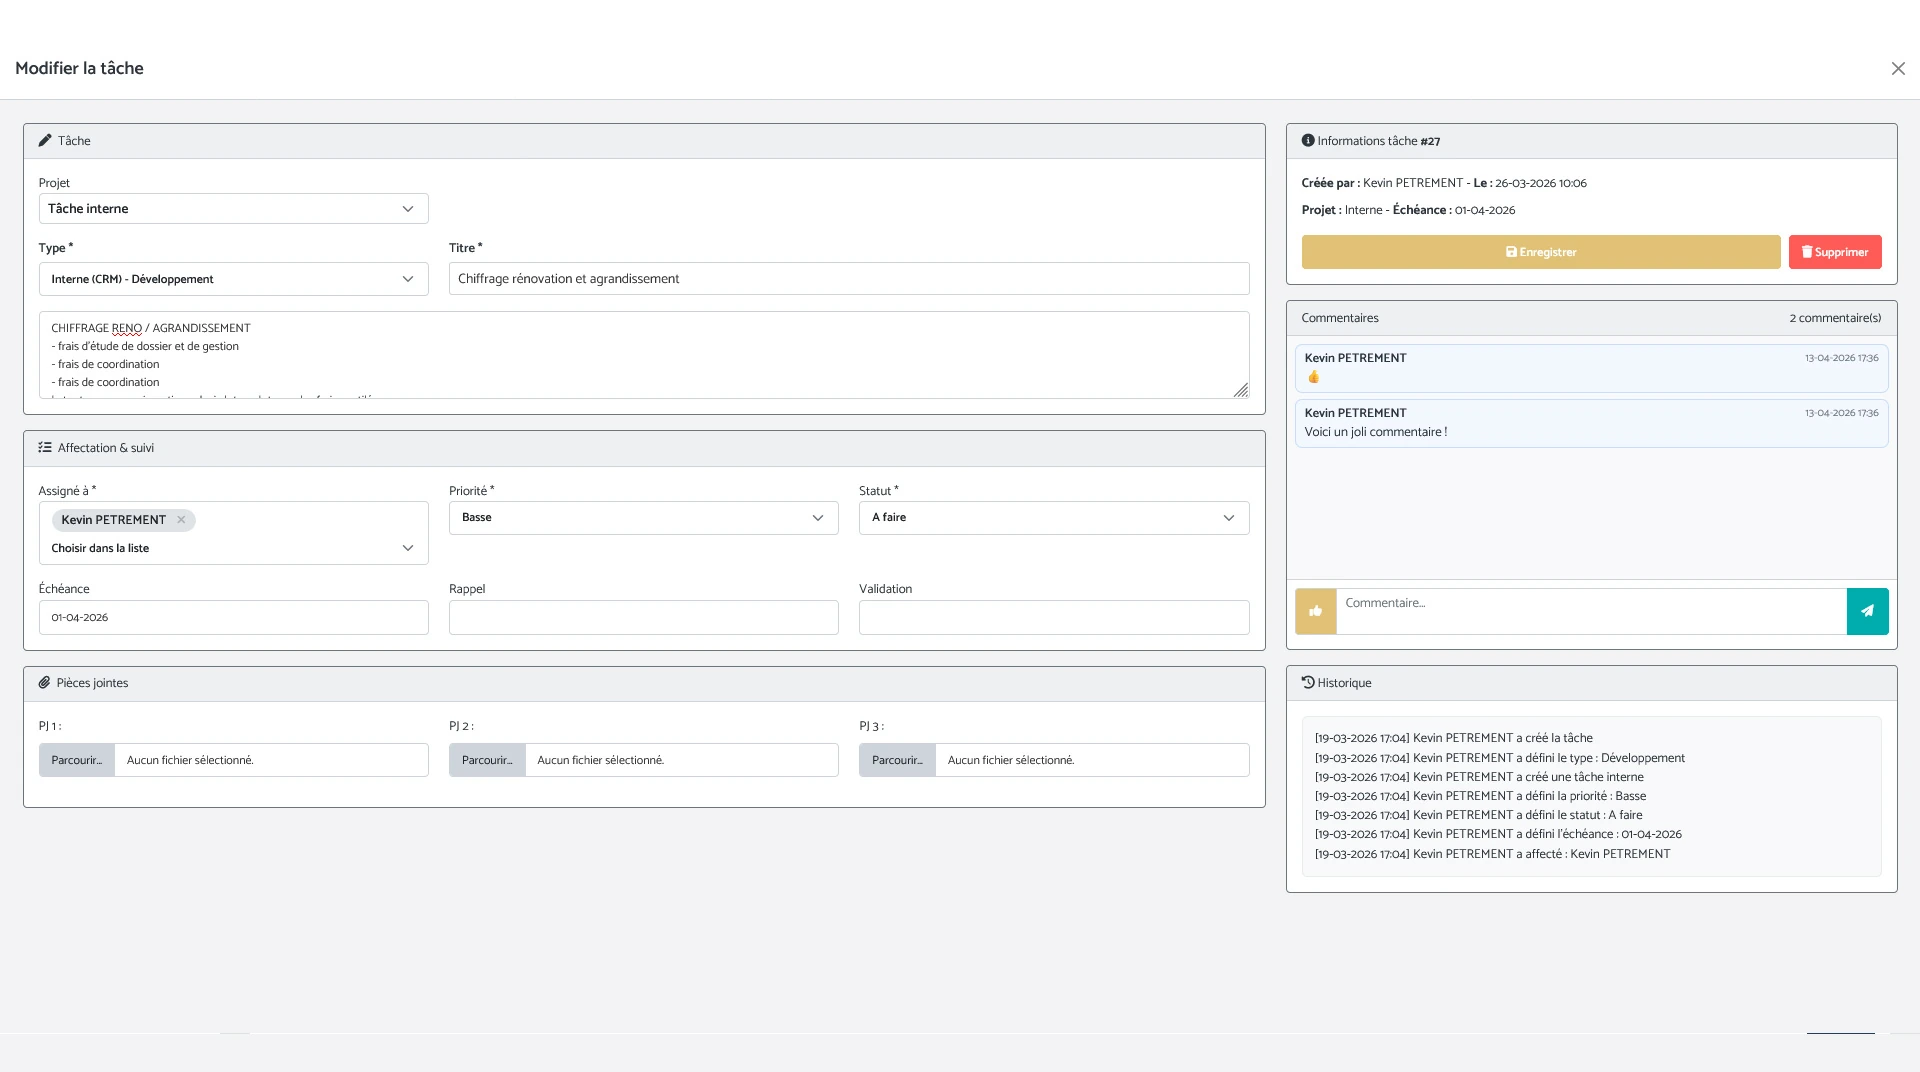The height and width of the screenshot is (1072, 1920).
Task: Click the Rappel date field
Action: (643, 618)
